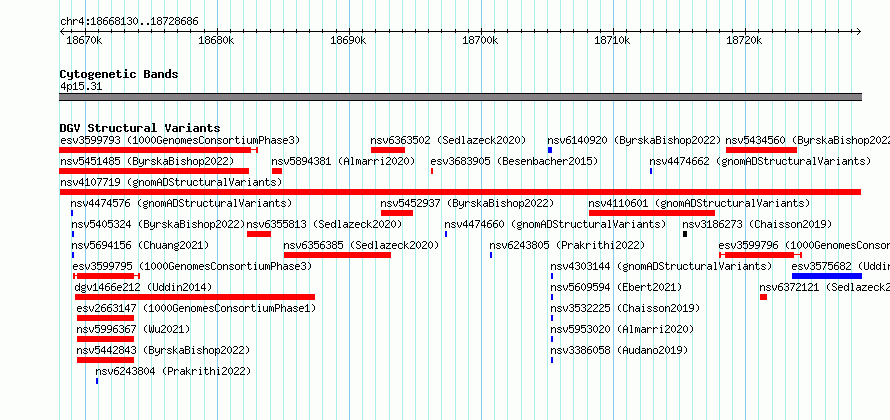Image resolution: width=890 pixels, height=420 pixels.
Task: Click black nsv3186273 variant marker
Action: click(685, 234)
